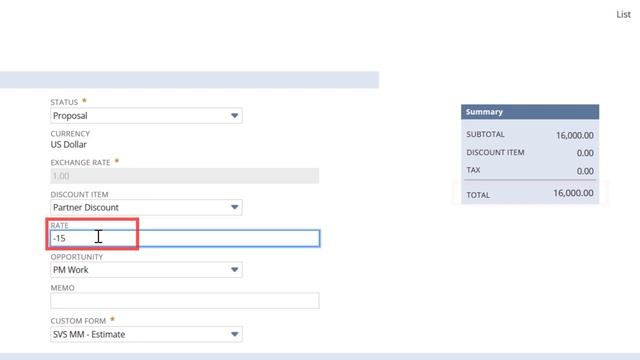The height and width of the screenshot is (360, 640).
Task: Open the Status dropdown showing Proposal
Action: click(146, 116)
